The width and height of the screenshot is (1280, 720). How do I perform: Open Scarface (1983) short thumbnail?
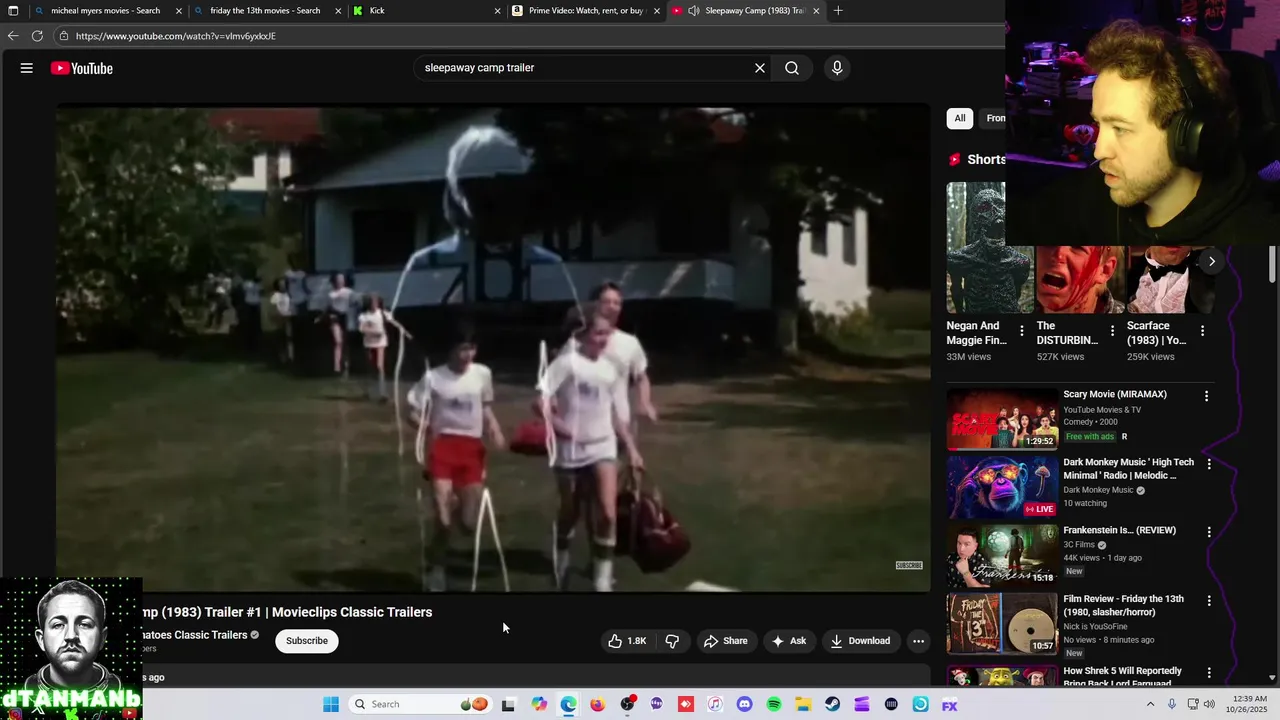1170,279
